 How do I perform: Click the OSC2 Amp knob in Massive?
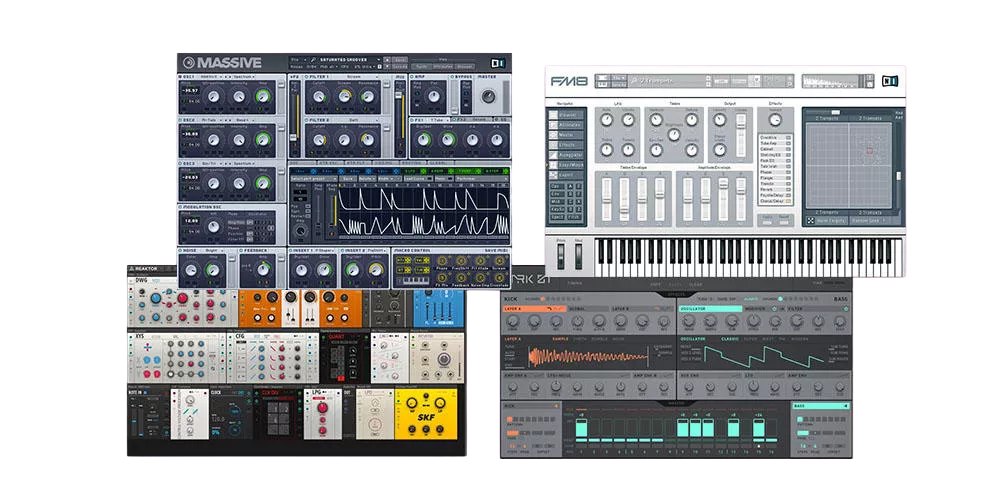262,140
